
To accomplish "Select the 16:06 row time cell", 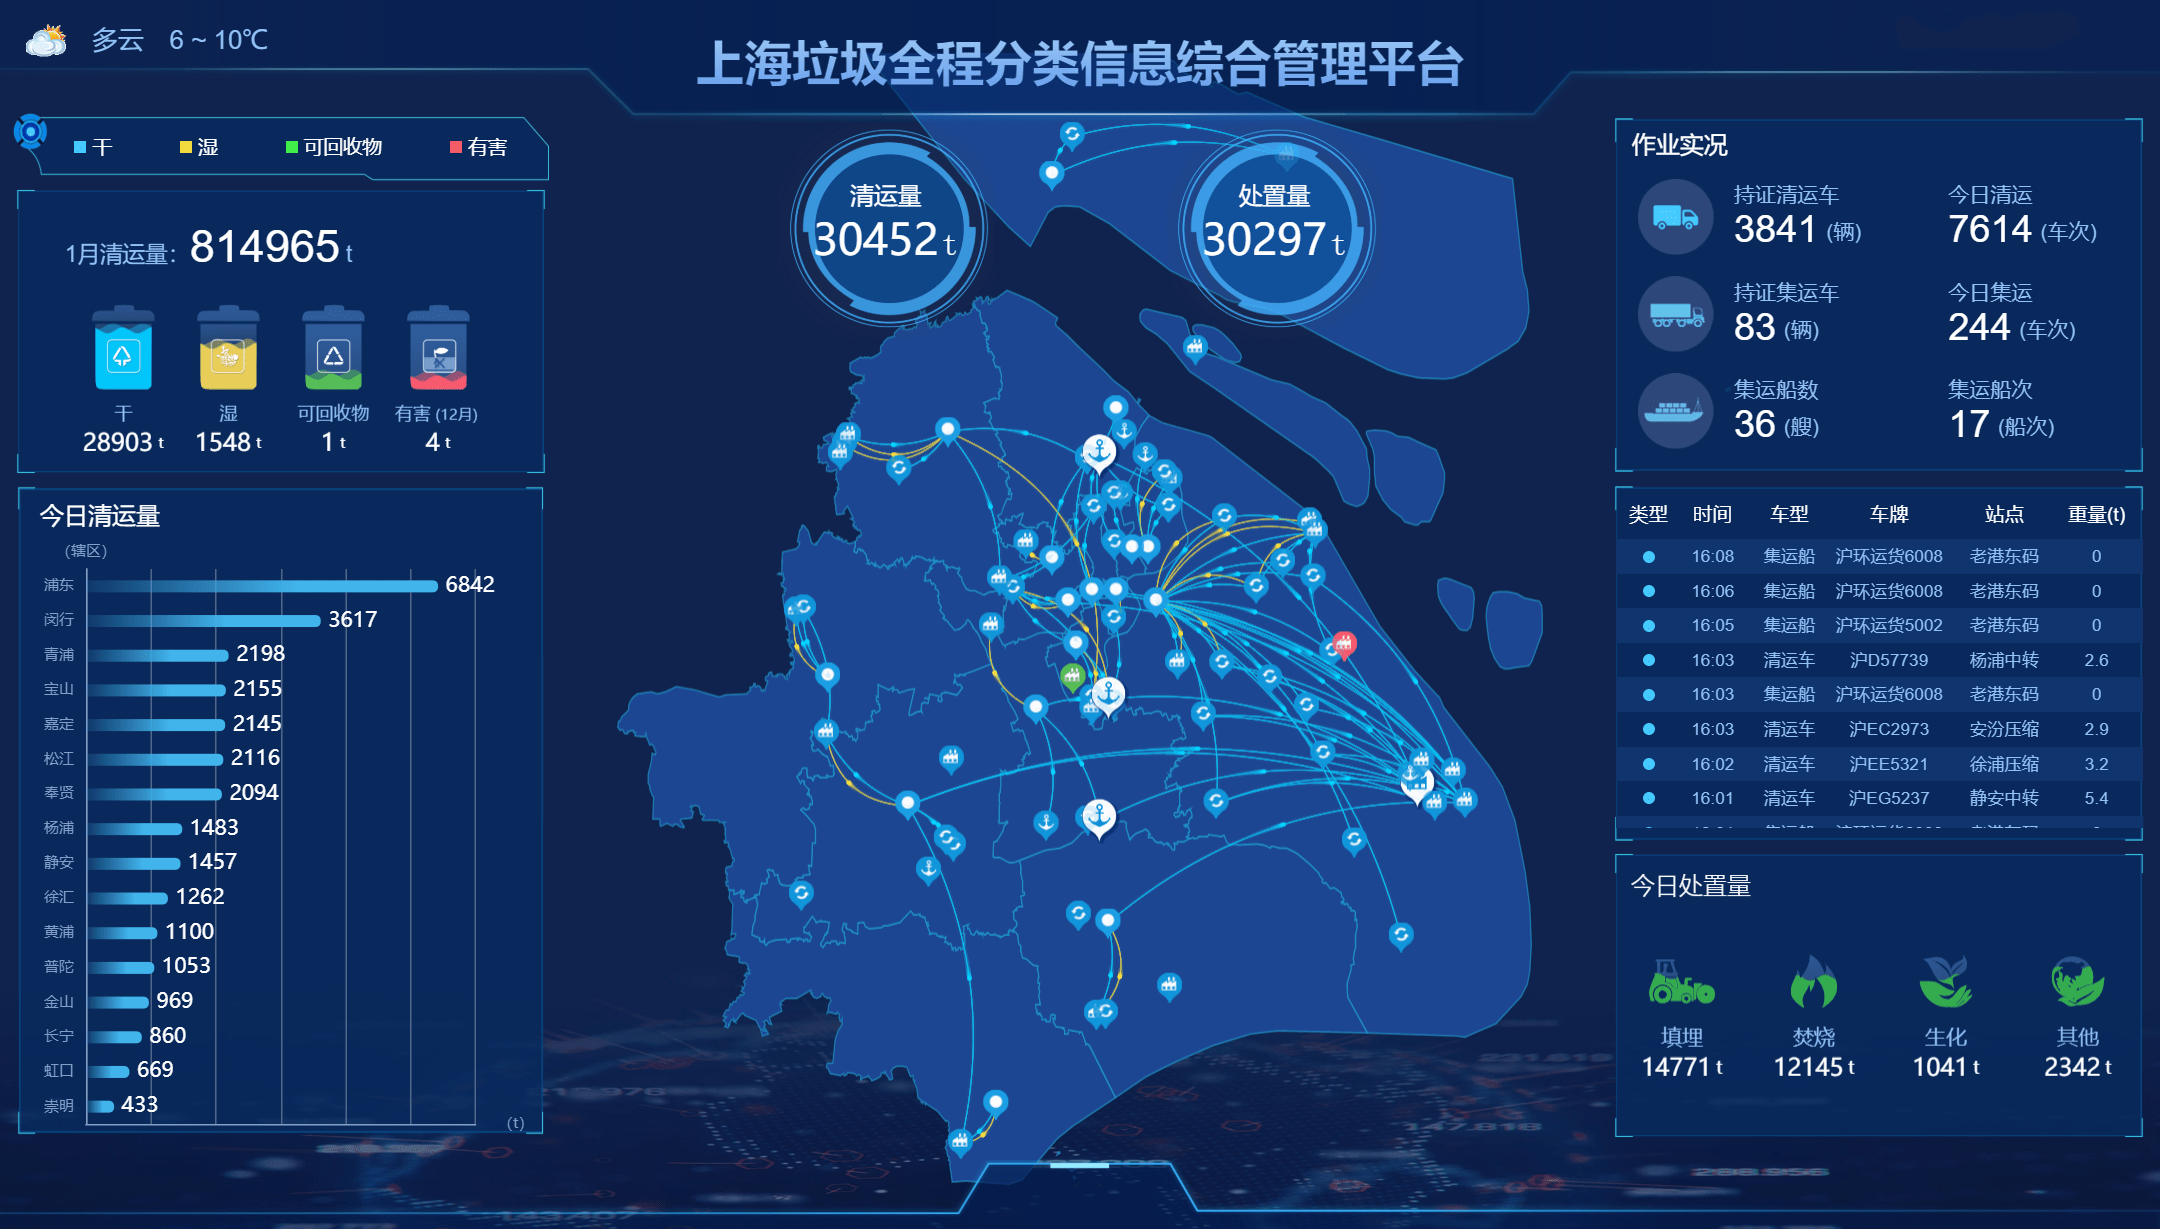I will pos(1712,591).
